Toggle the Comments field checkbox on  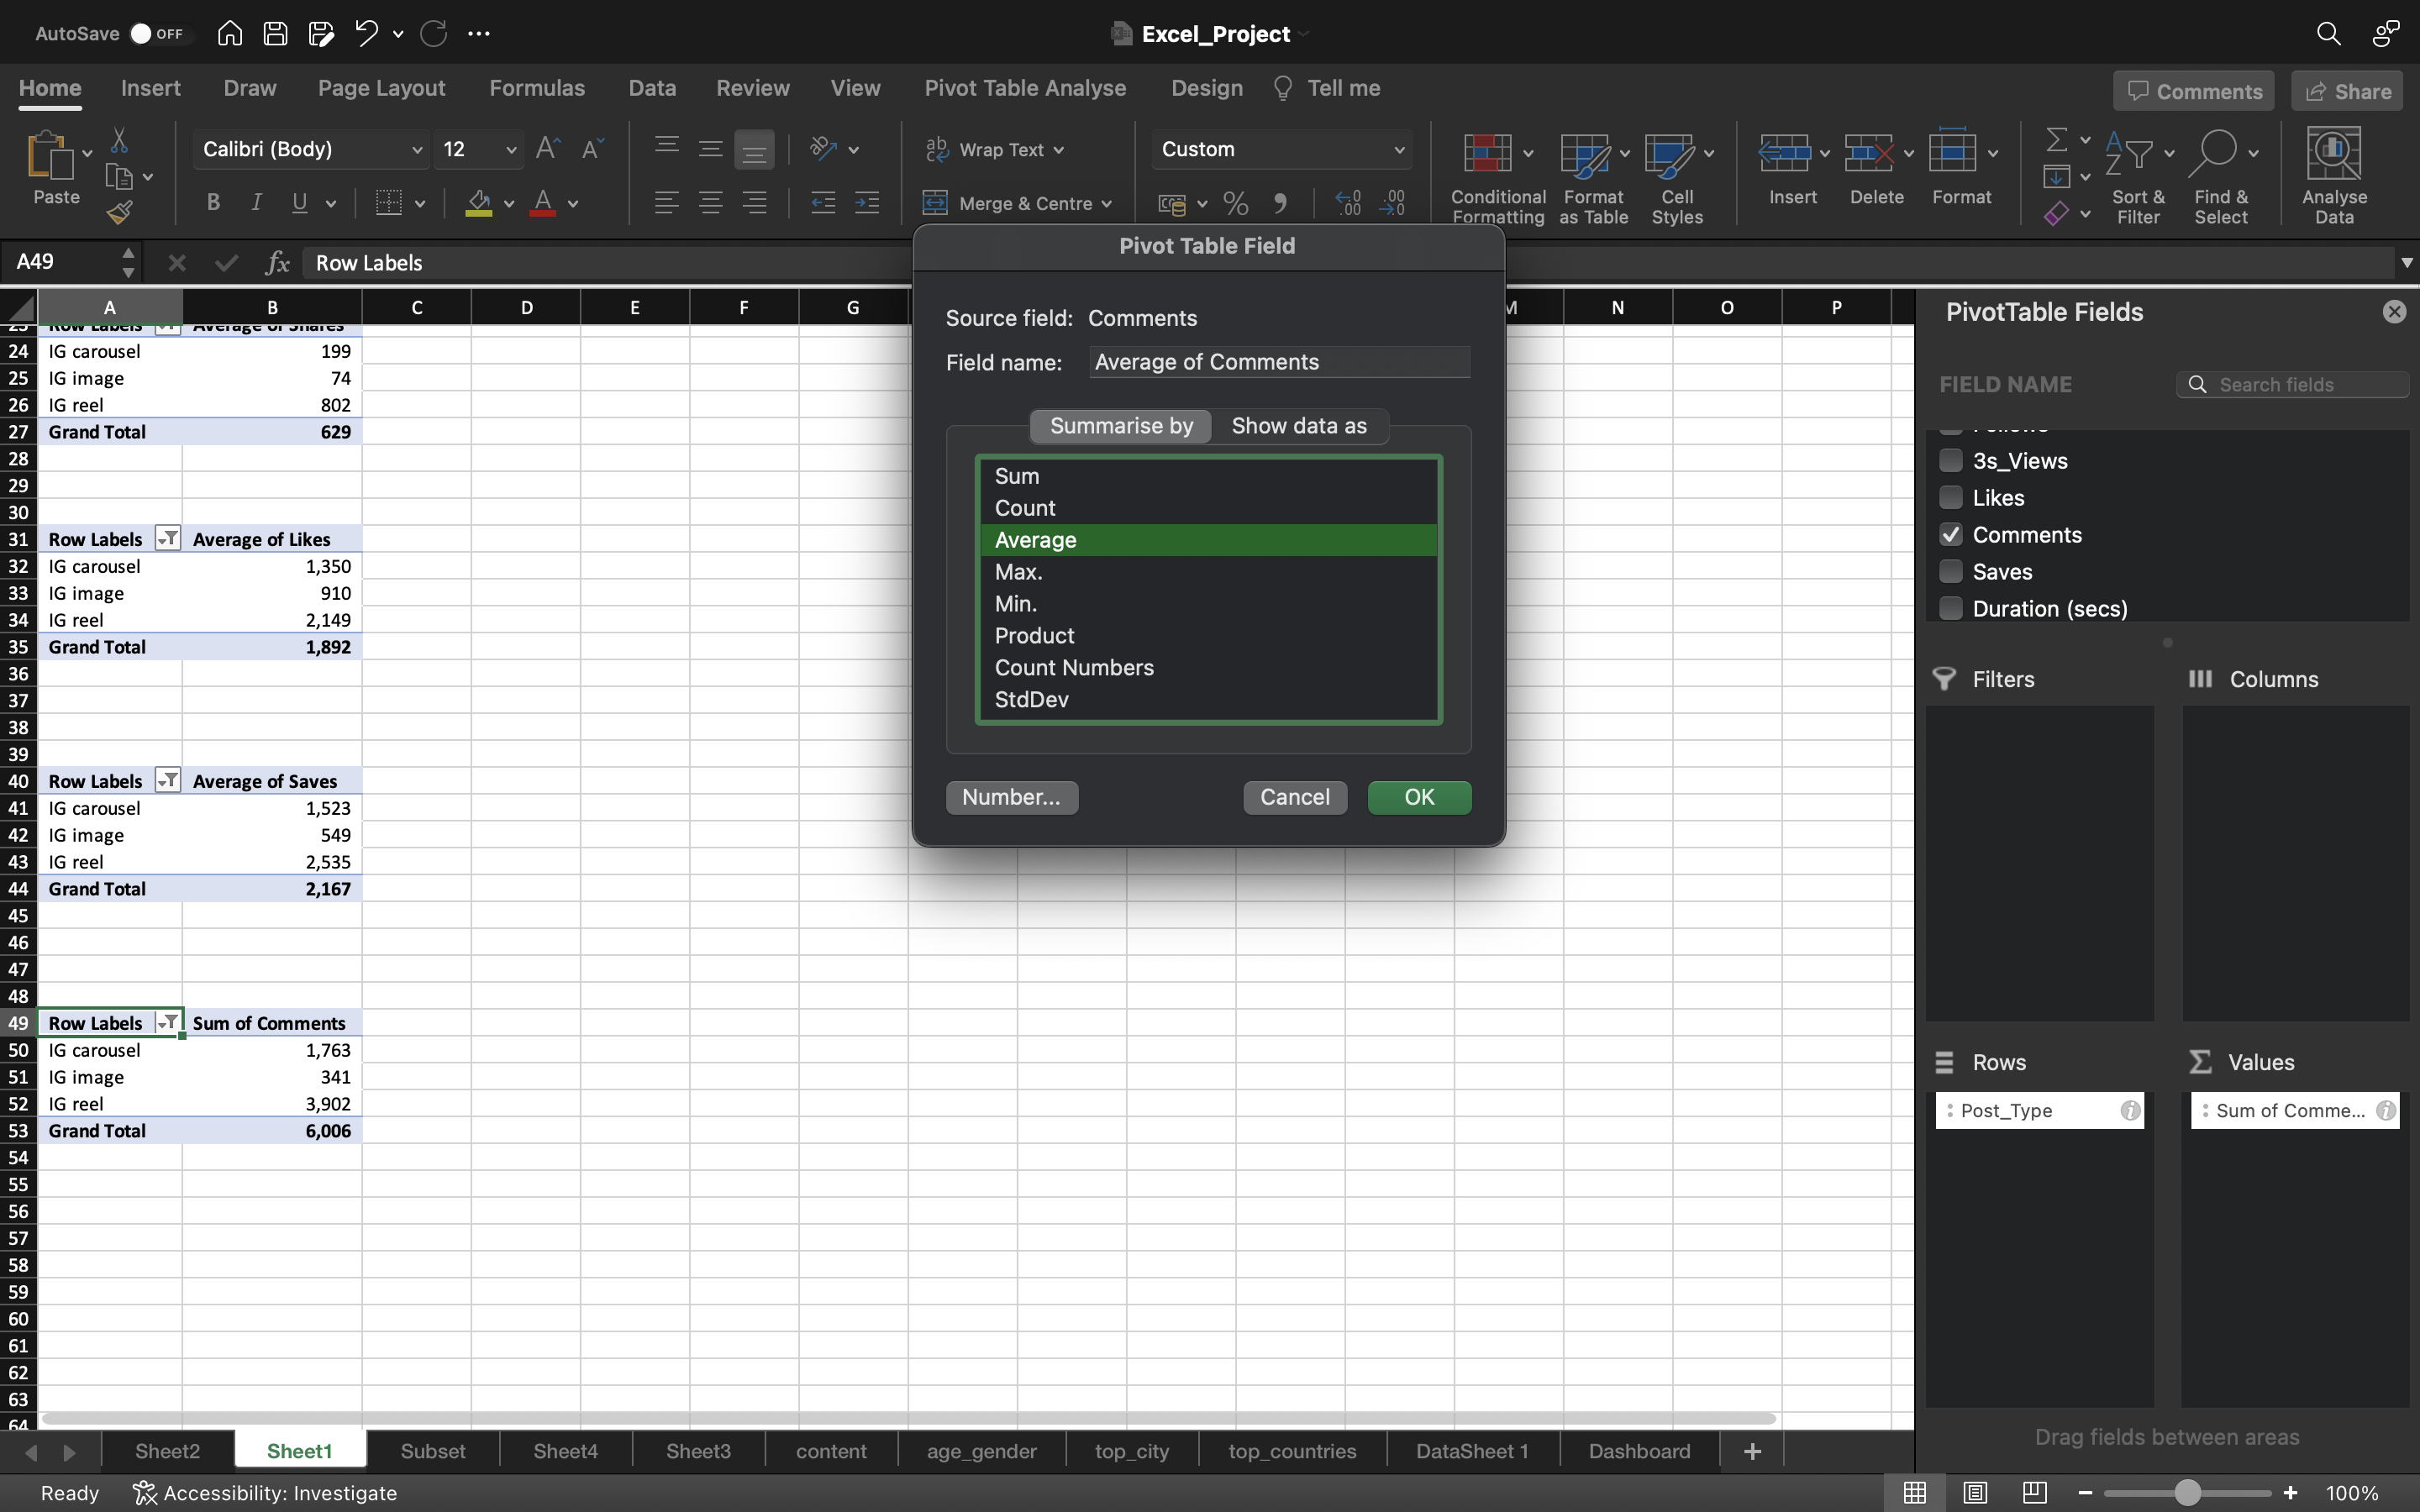1949,535
